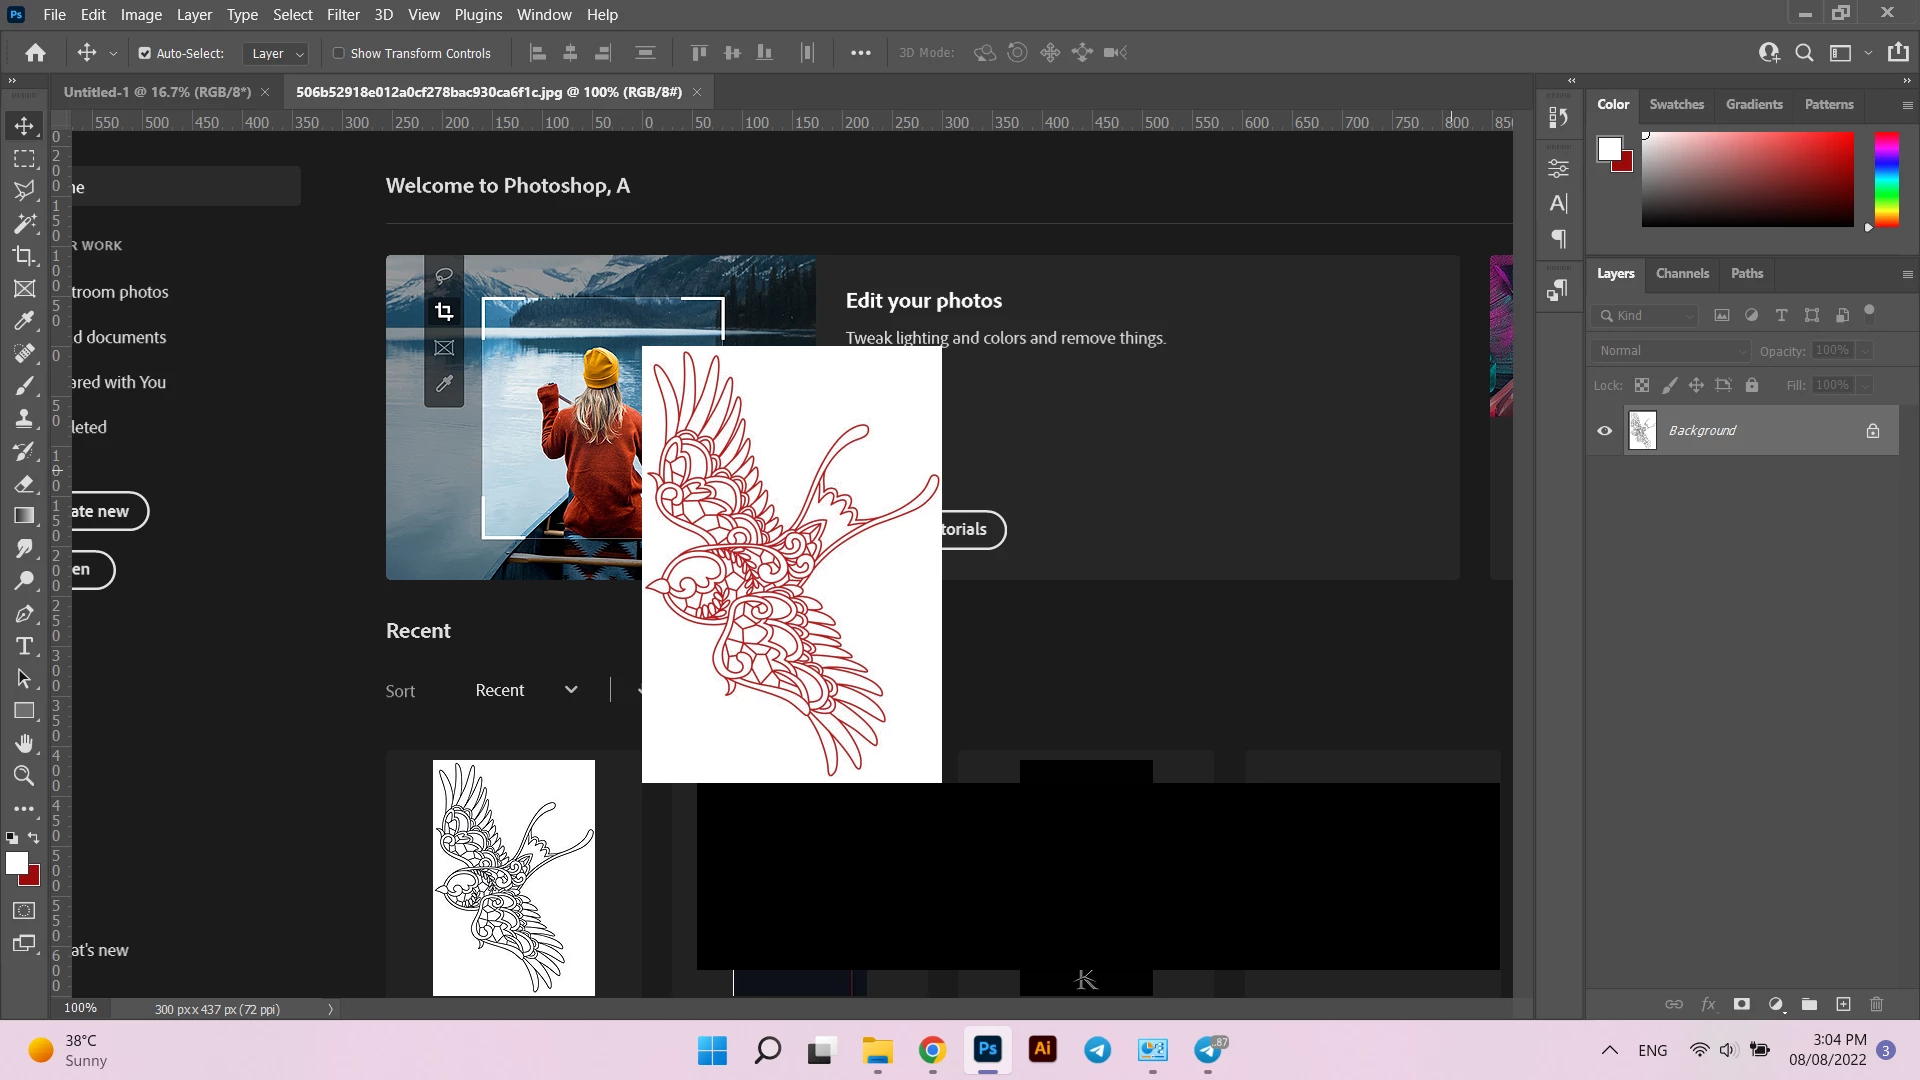Viewport: 1920px width, 1080px height.
Task: Select the Crop tool in toolbar
Action: click(x=24, y=256)
